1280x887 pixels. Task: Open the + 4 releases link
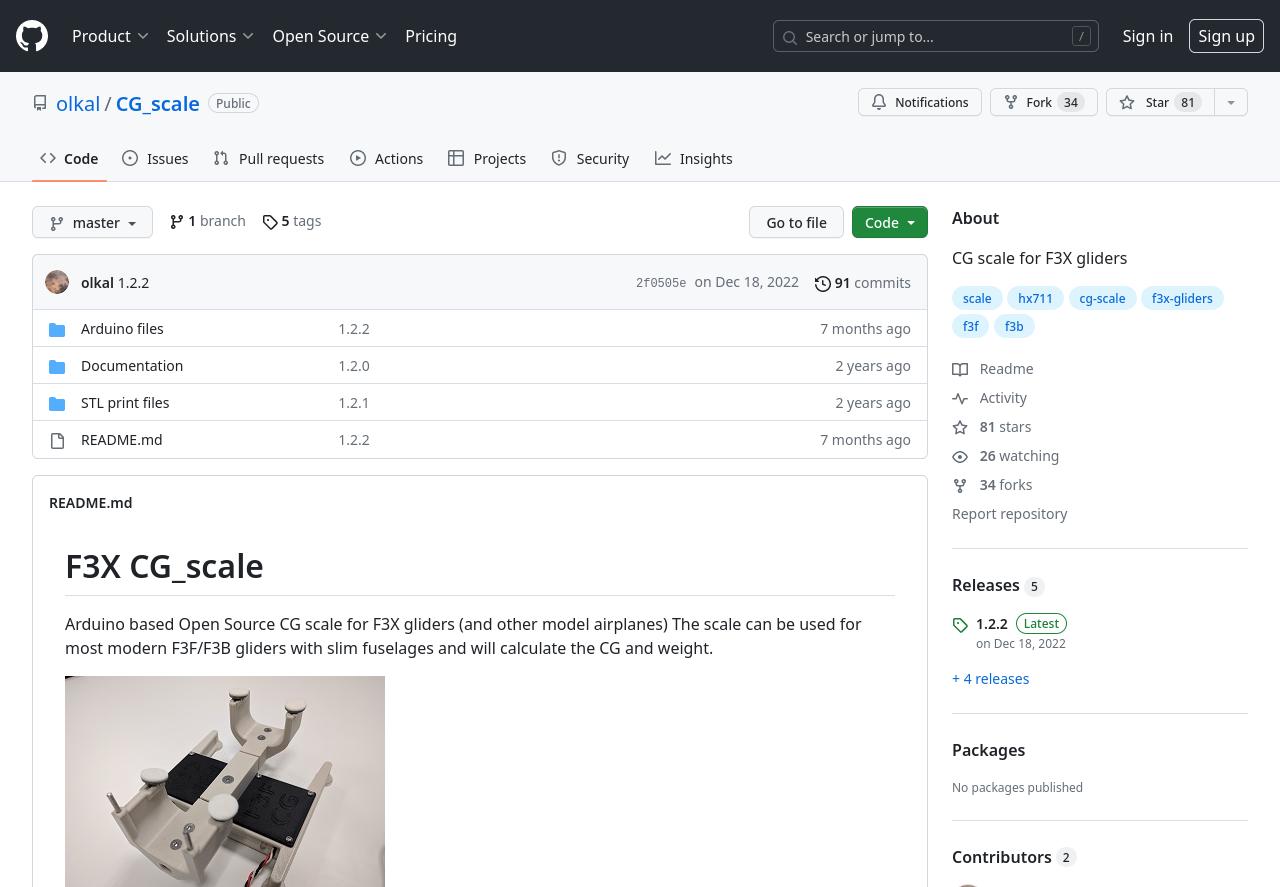990,679
